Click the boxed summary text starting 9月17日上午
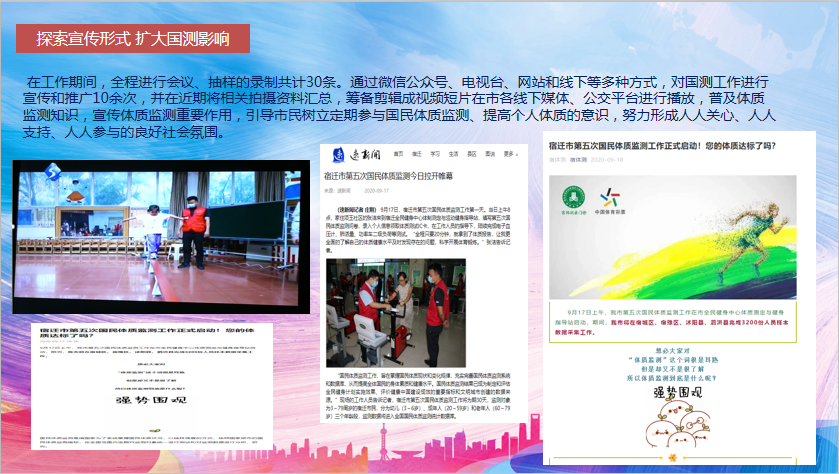This screenshot has width=839, height=474. click(673, 322)
